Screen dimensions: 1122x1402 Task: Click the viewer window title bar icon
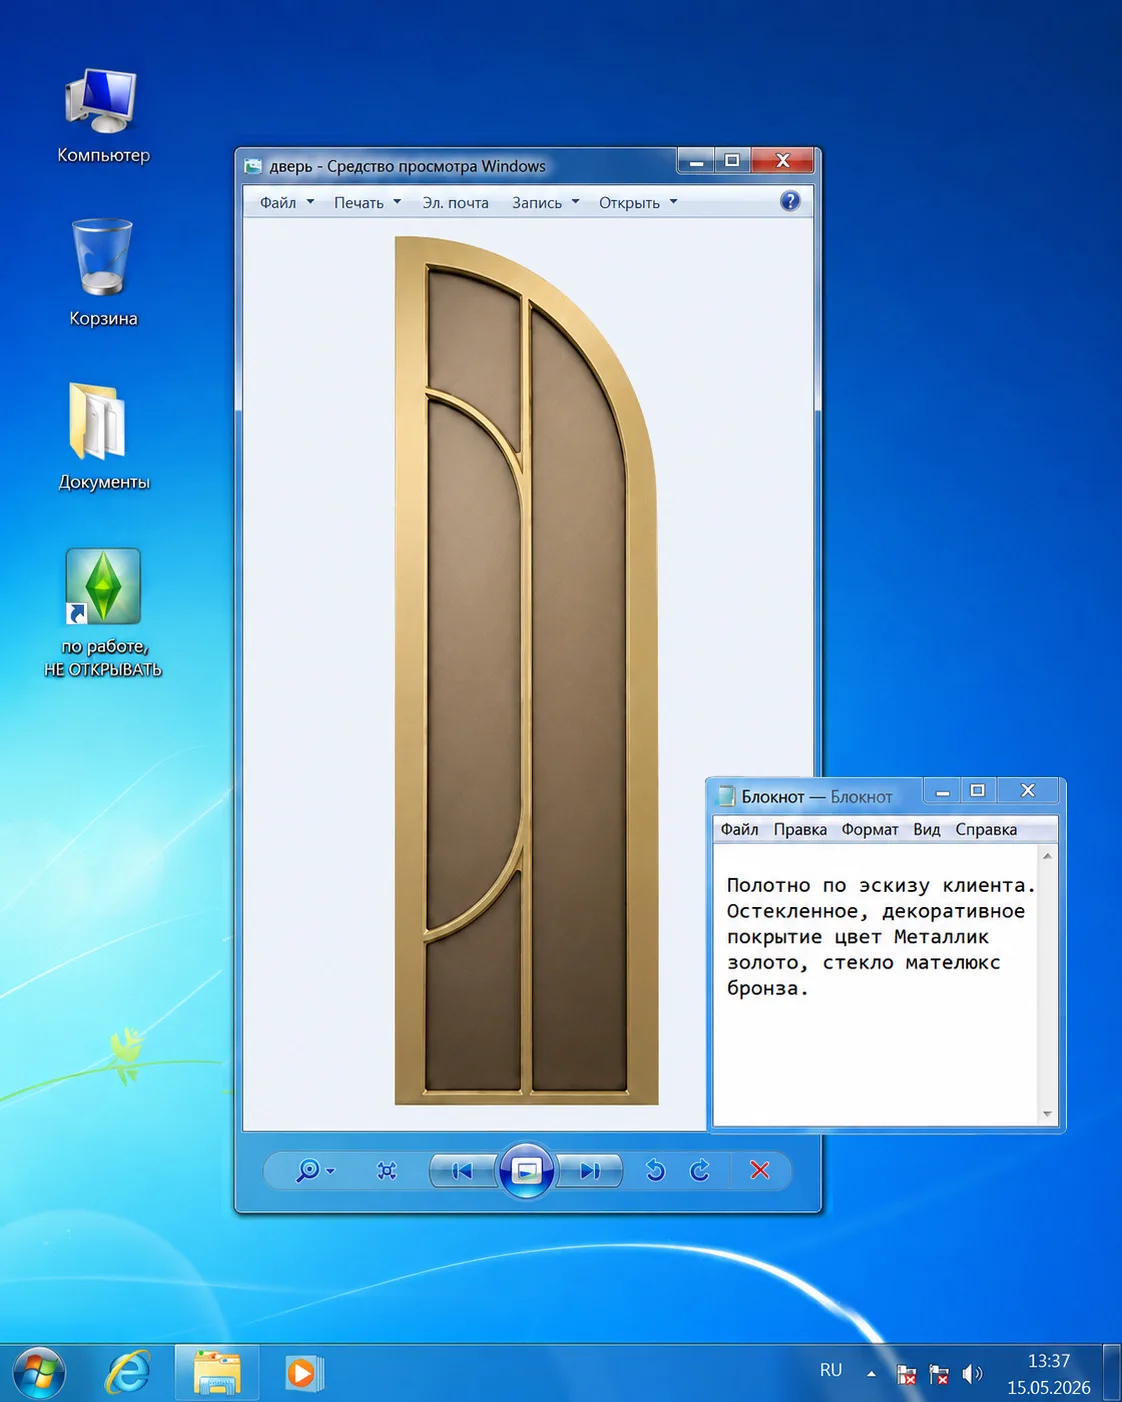pyautogui.click(x=253, y=166)
